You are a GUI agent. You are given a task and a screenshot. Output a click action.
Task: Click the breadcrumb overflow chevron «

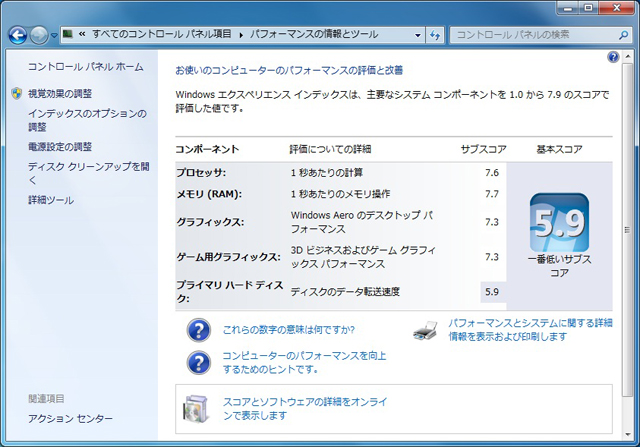tap(82, 34)
